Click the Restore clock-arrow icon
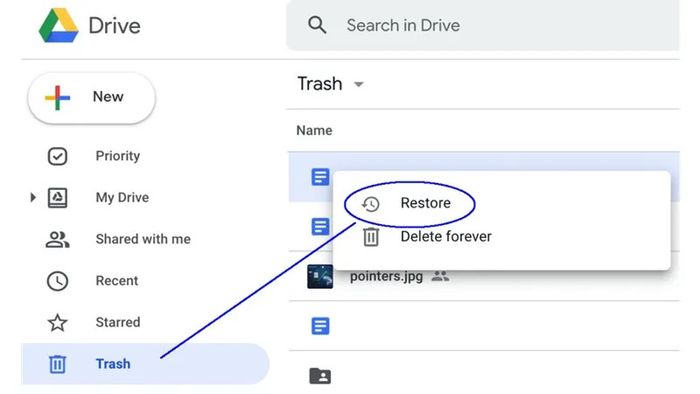This screenshot has width=700, height=394. [371, 204]
